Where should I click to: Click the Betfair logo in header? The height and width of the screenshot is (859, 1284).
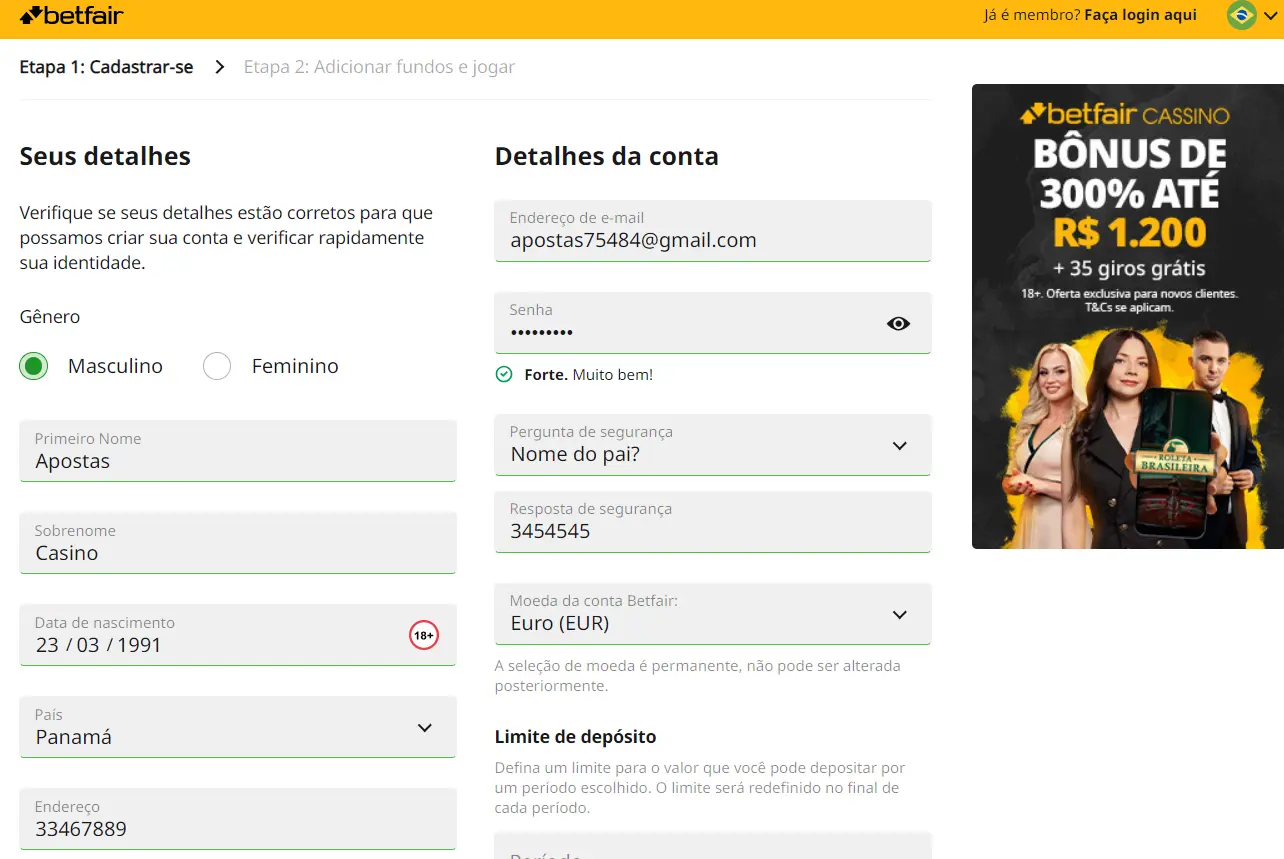(72, 15)
